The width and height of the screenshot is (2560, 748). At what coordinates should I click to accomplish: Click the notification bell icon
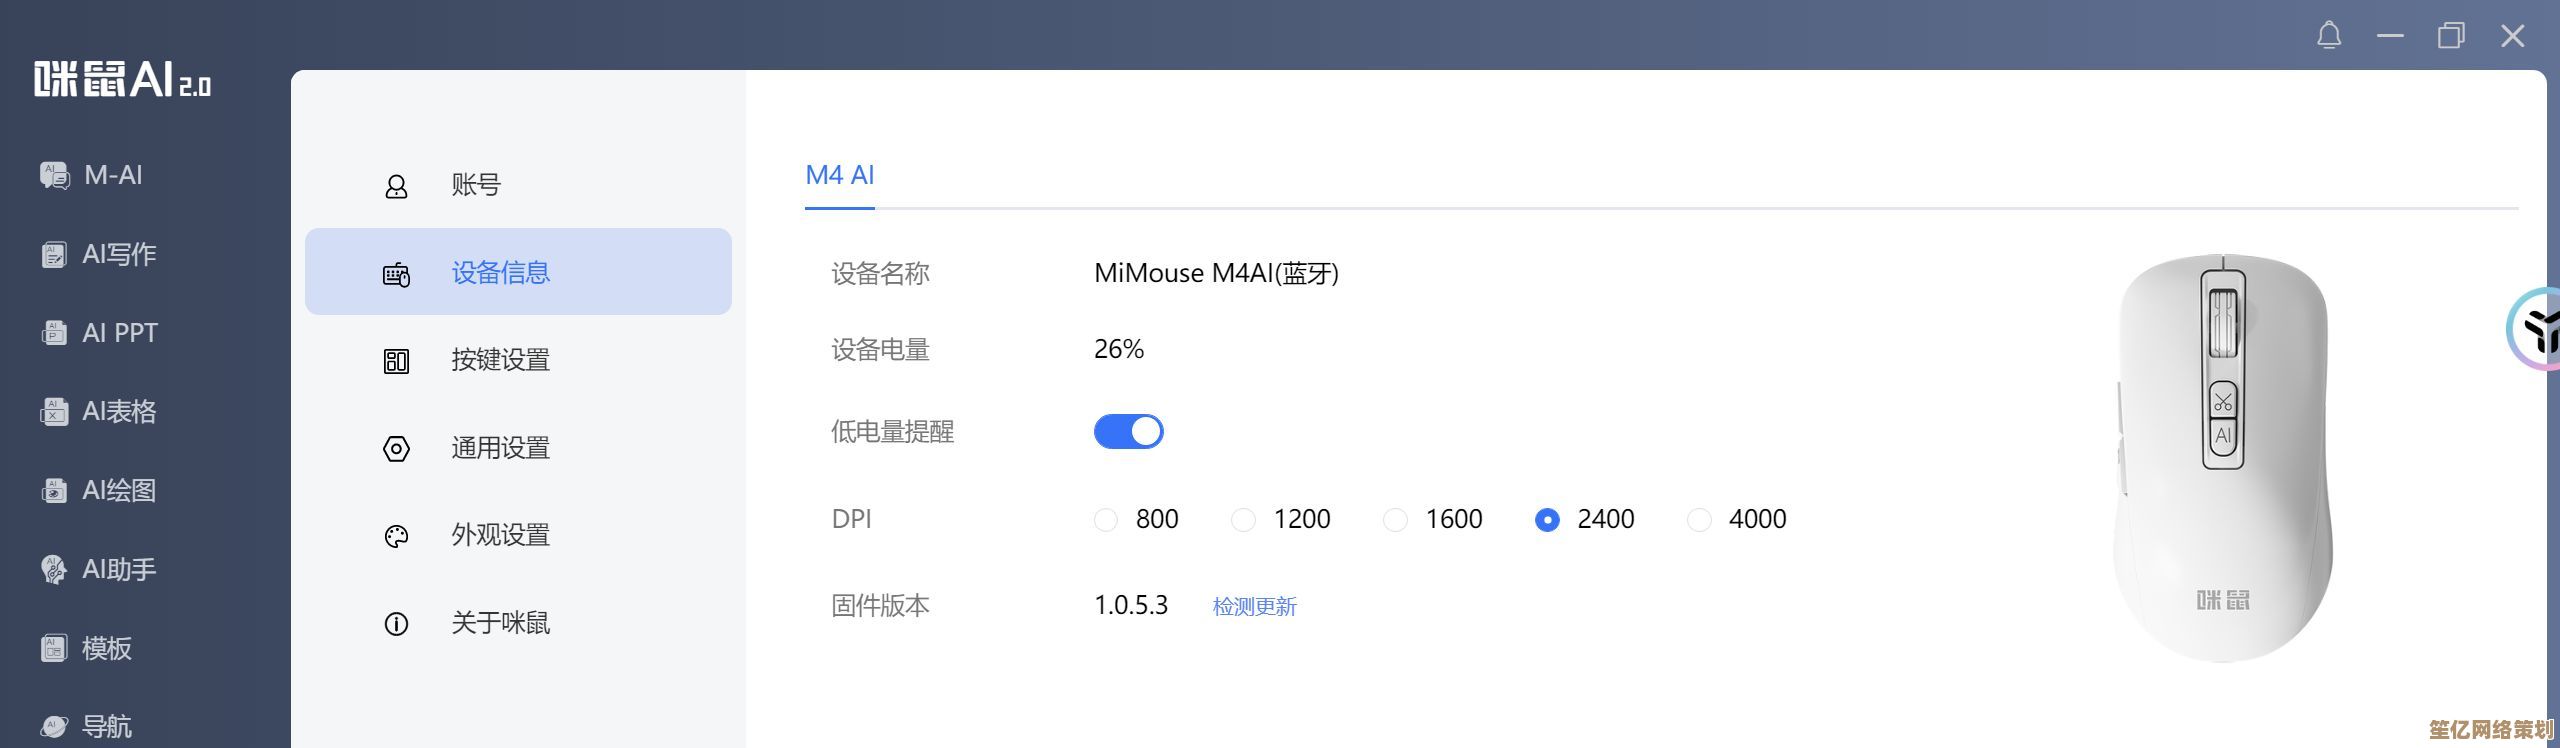[2329, 36]
